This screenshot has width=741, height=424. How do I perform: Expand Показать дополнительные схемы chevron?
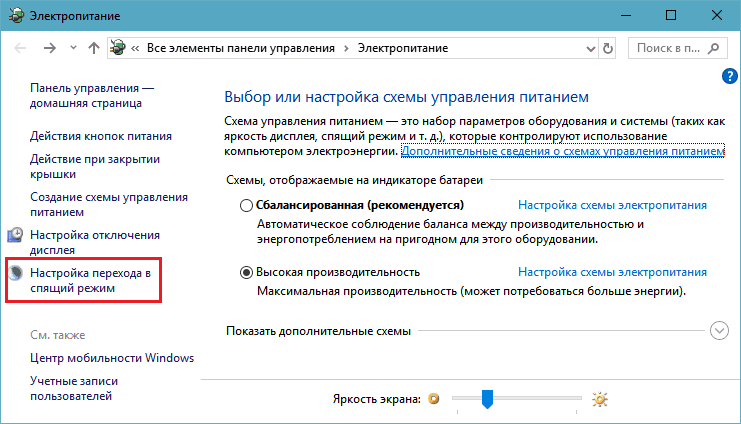(718, 331)
